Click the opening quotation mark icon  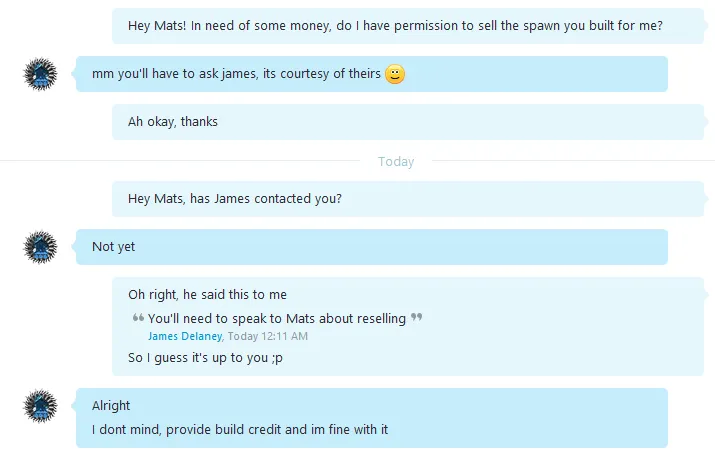(x=138, y=318)
